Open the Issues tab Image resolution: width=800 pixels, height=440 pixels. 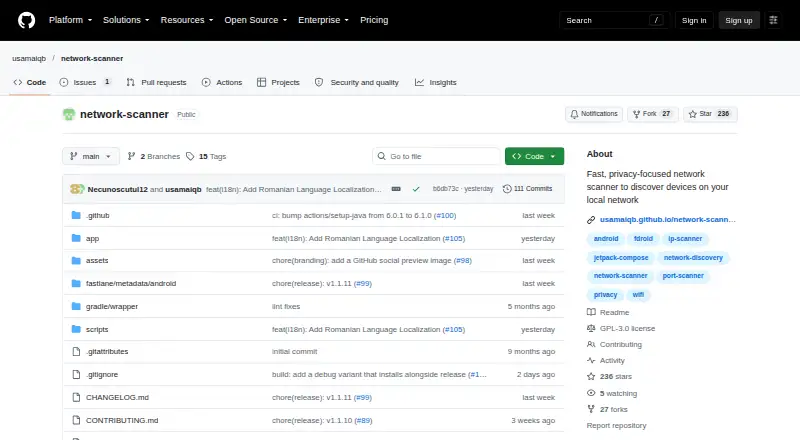pyautogui.click(x=85, y=82)
